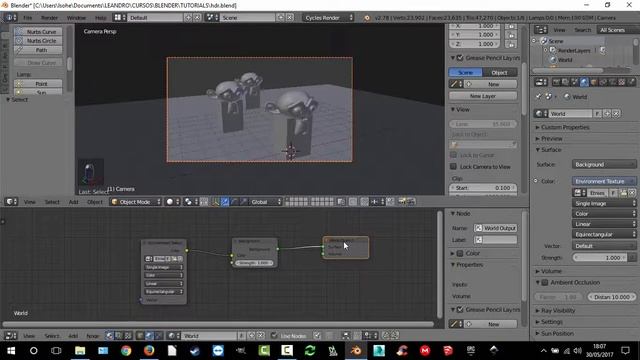Select the translate manipulator arrow icon
Viewport: 640px width, 360px height.
[x=224, y=202]
